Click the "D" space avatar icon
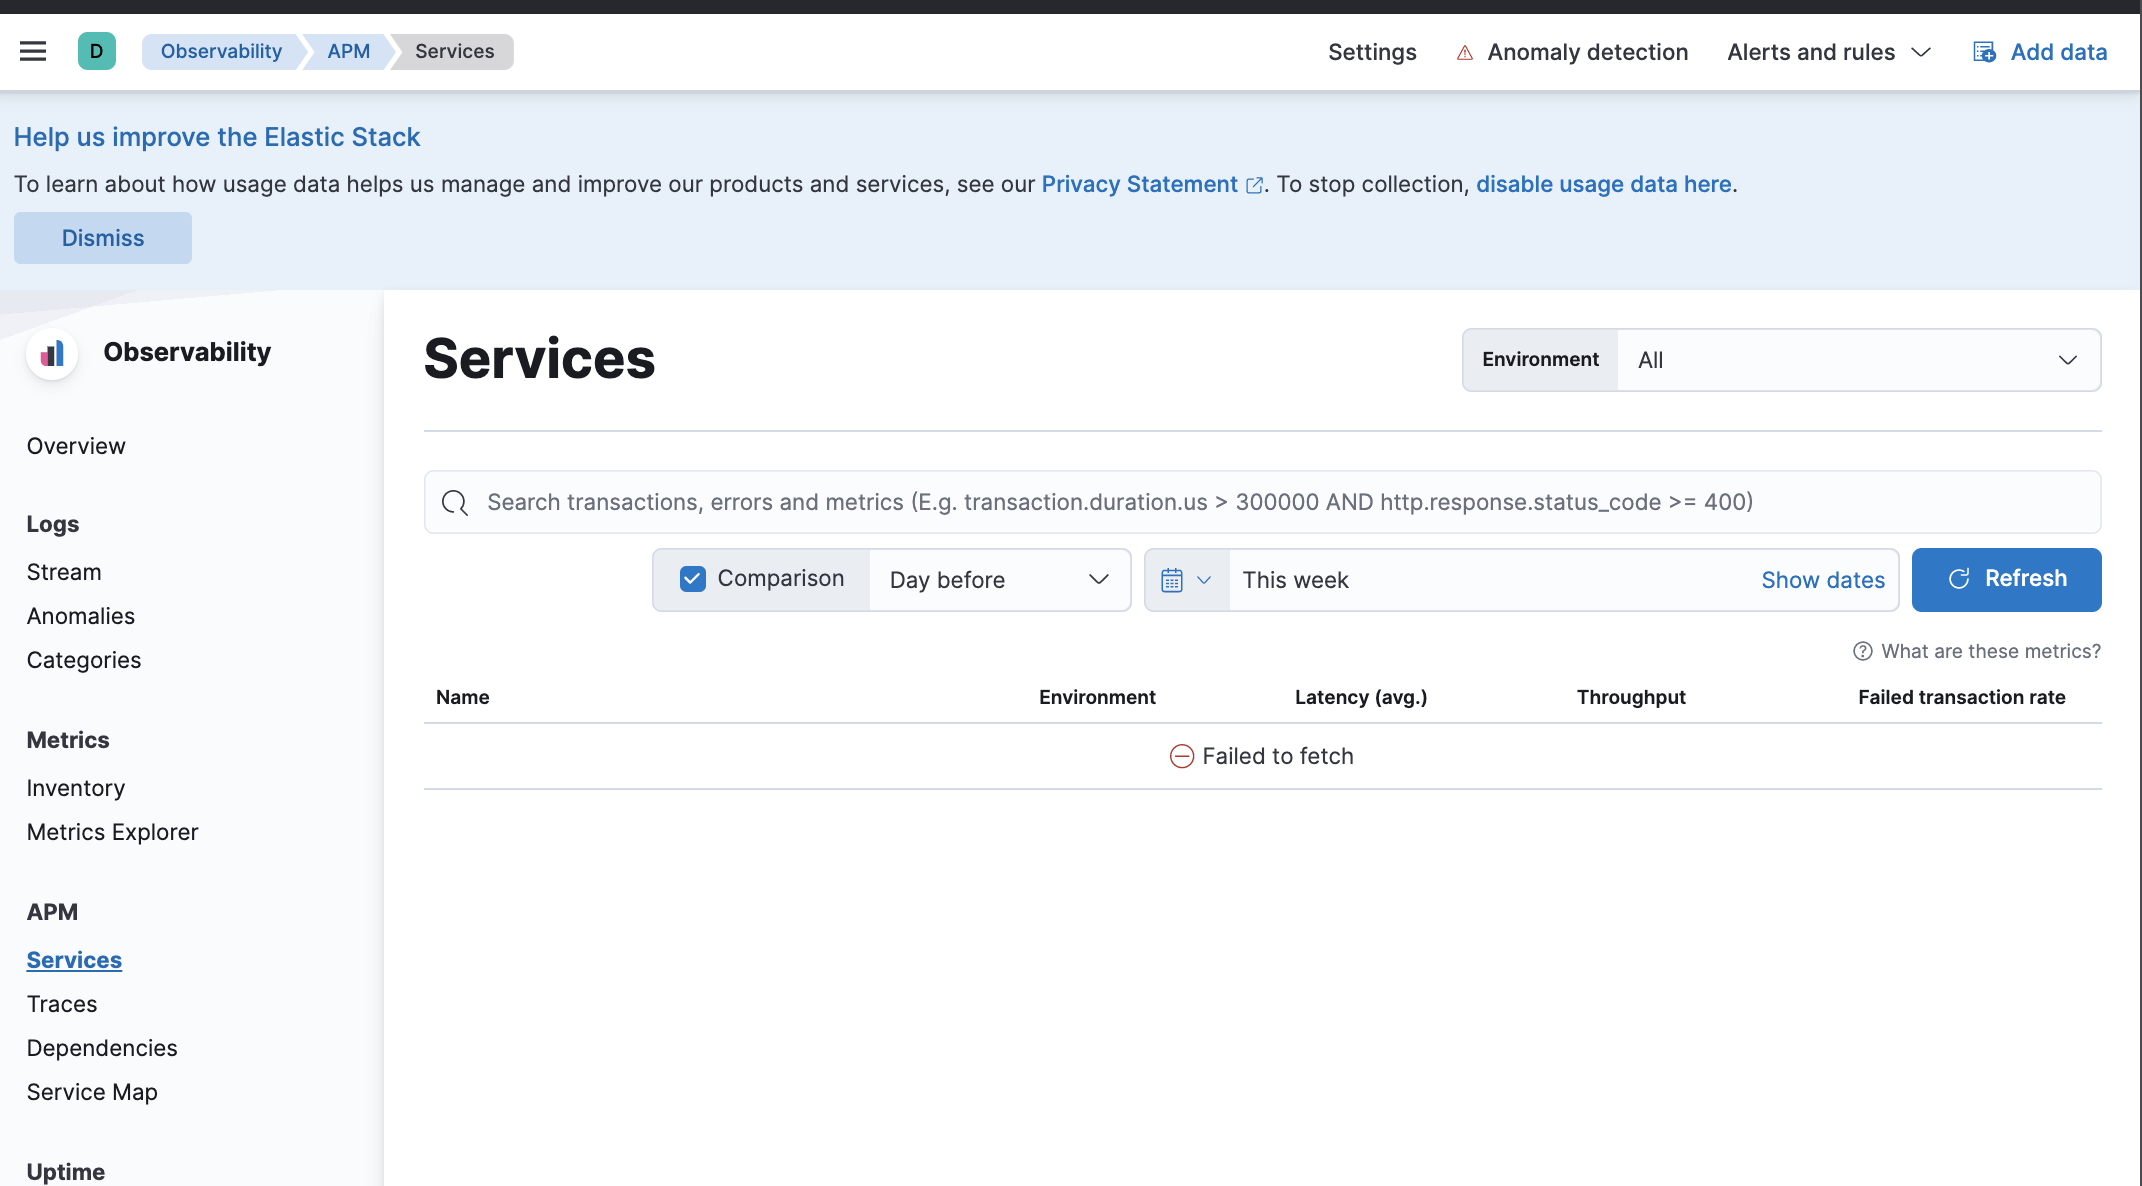 (x=96, y=50)
